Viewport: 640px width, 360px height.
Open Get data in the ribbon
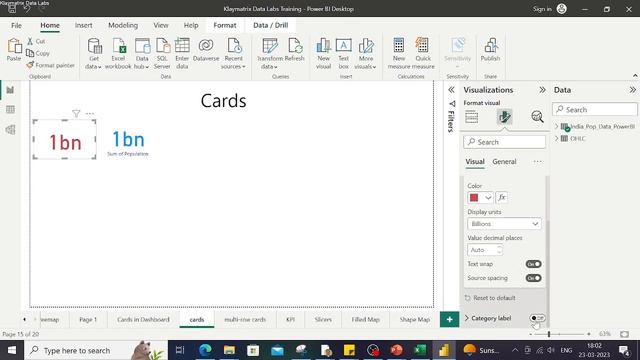[x=94, y=53]
